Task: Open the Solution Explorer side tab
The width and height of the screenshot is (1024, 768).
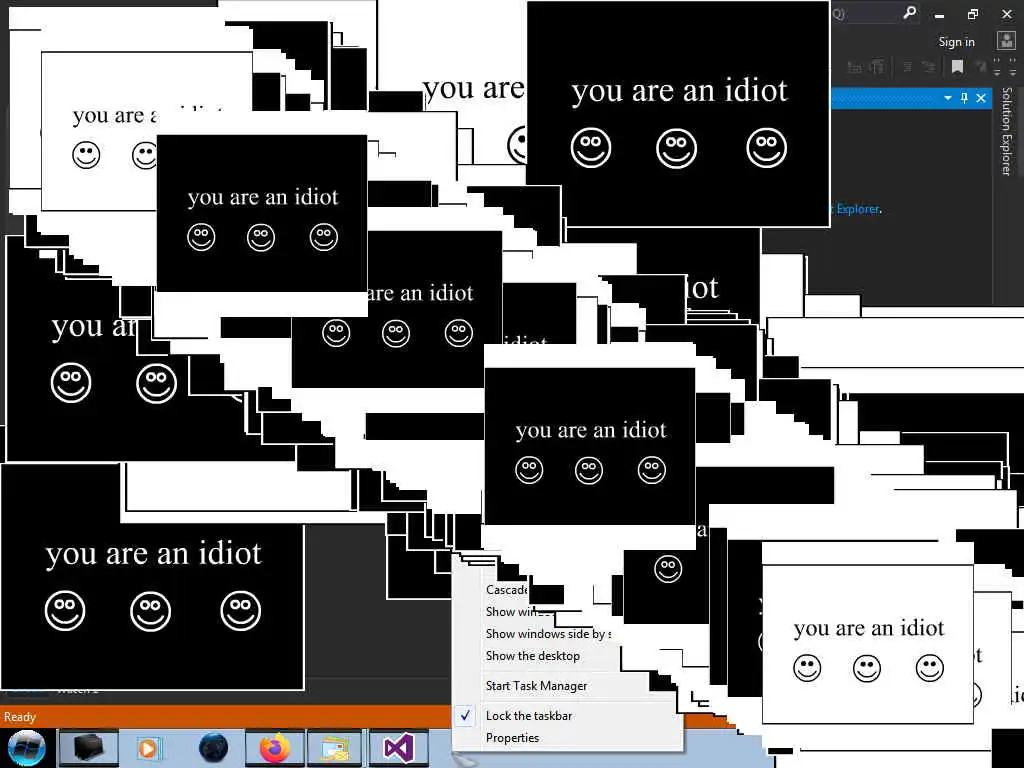Action: click(x=1006, y=131)
